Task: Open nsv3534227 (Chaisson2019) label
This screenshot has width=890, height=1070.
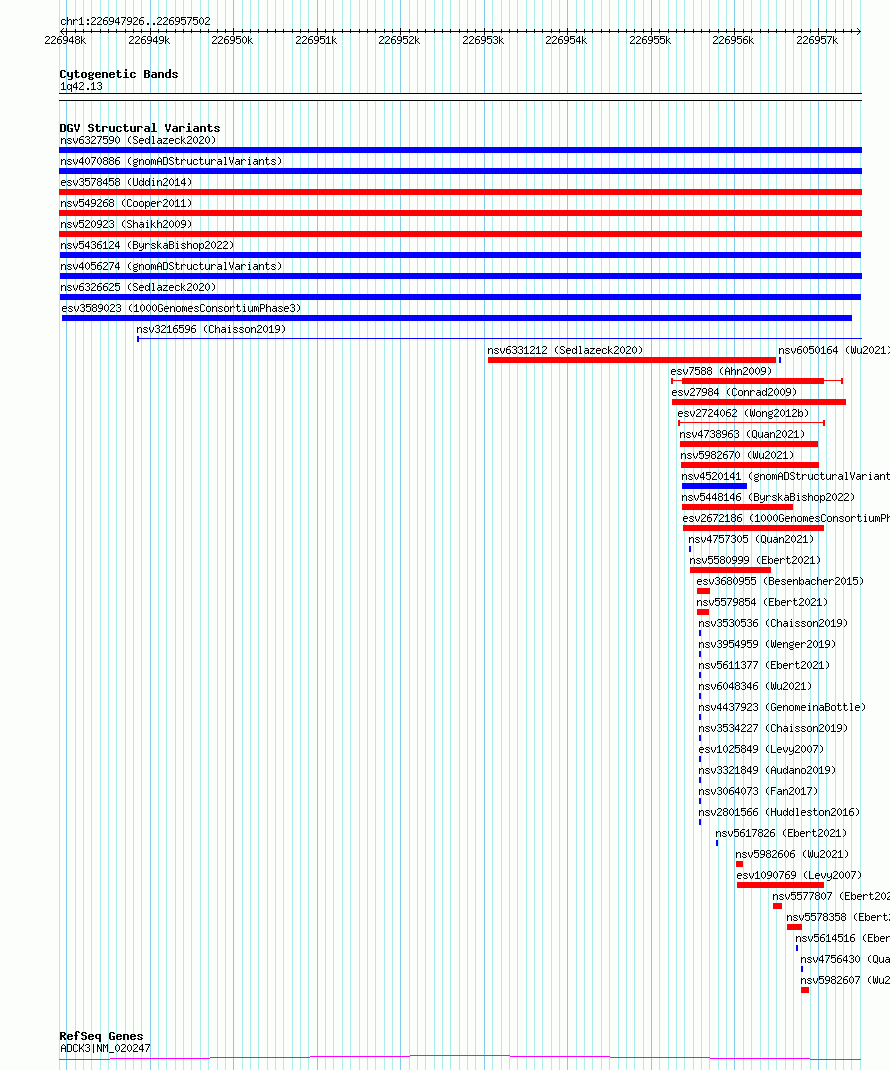Action: click(x=773, y=729)
